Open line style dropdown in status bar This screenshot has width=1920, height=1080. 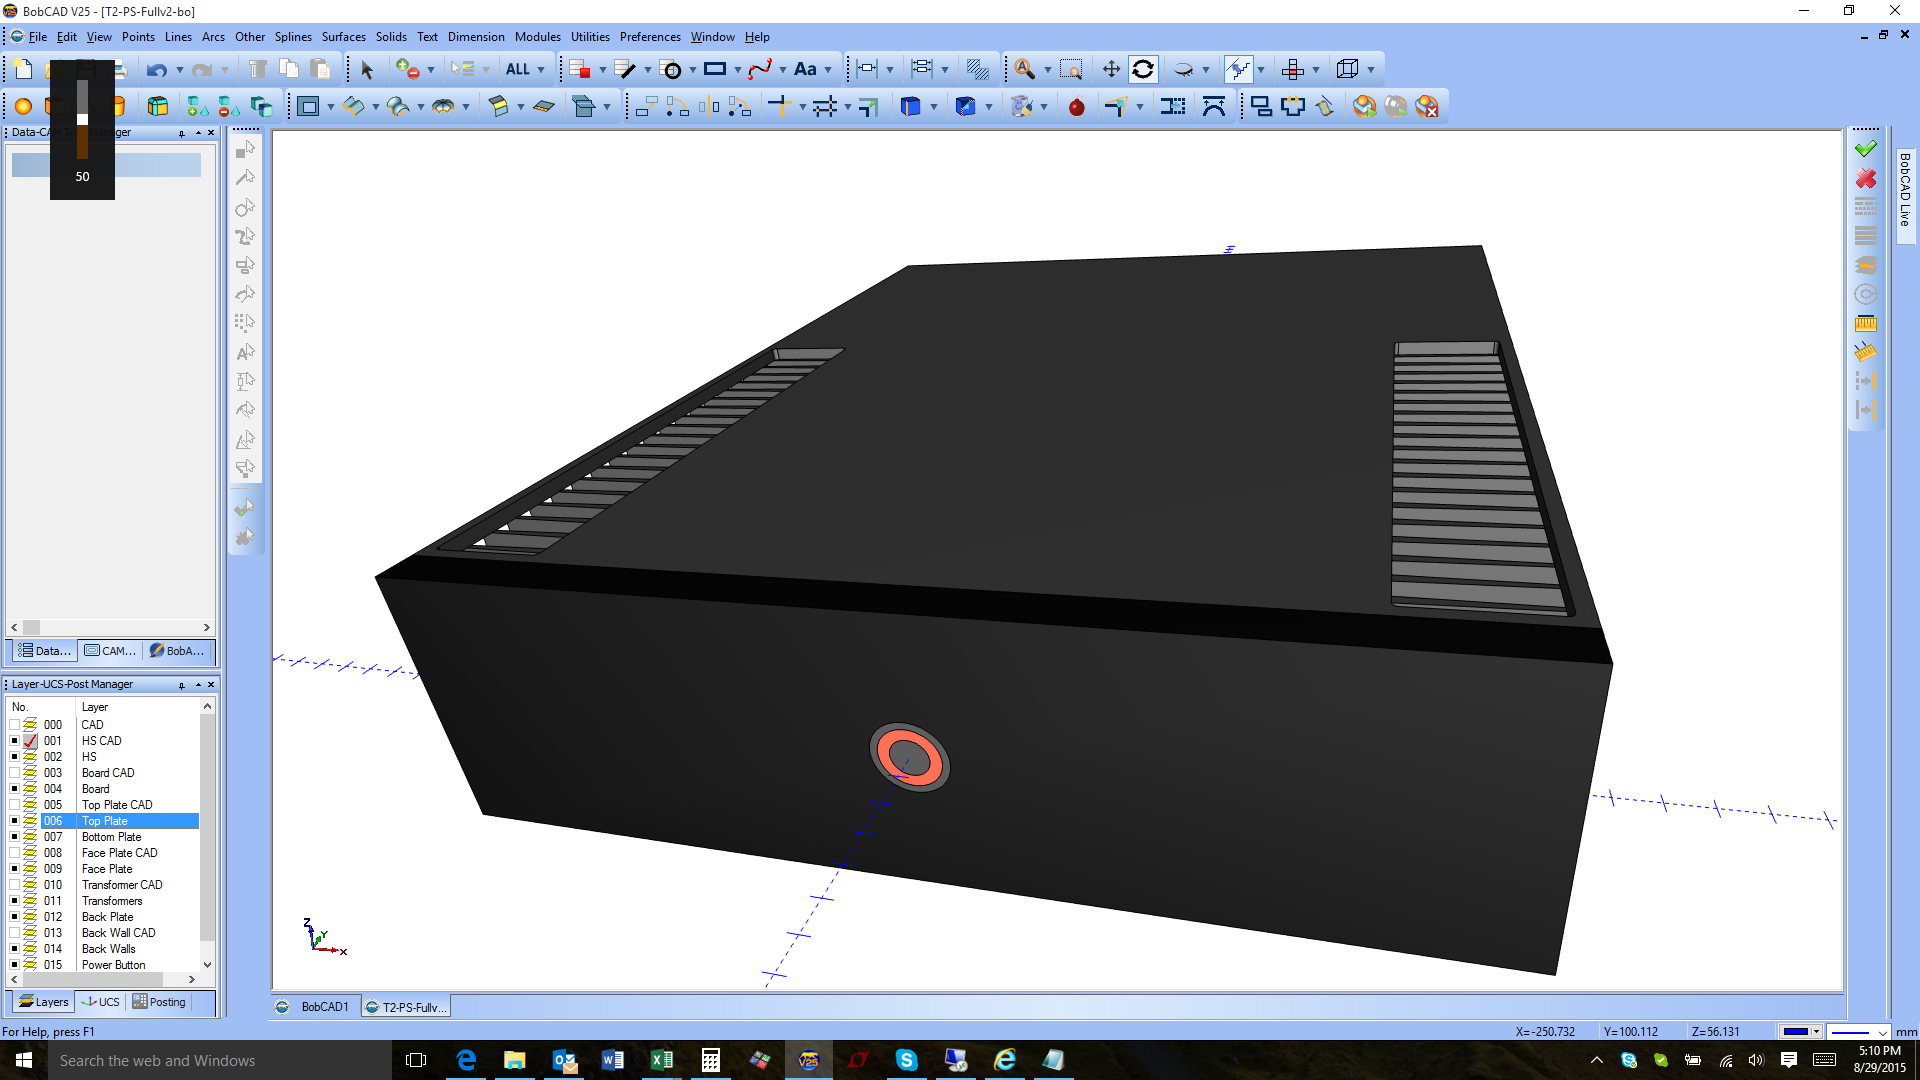click(1883, 1032)
